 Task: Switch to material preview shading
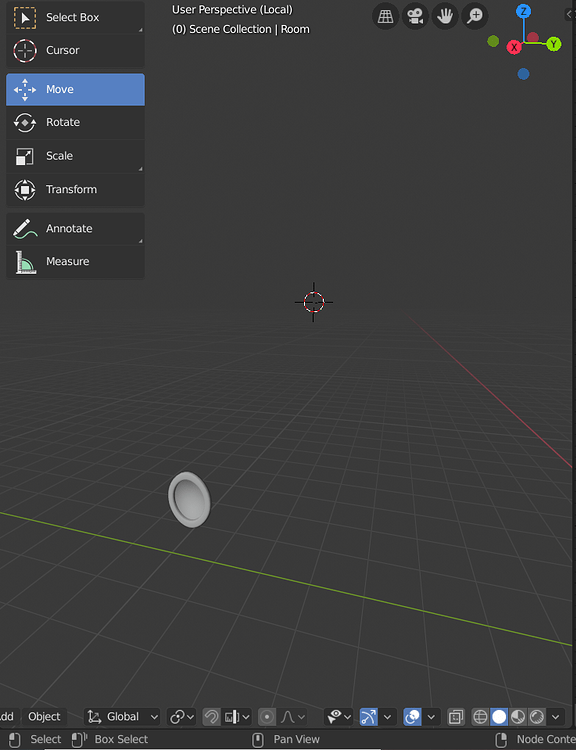[518, 717]
